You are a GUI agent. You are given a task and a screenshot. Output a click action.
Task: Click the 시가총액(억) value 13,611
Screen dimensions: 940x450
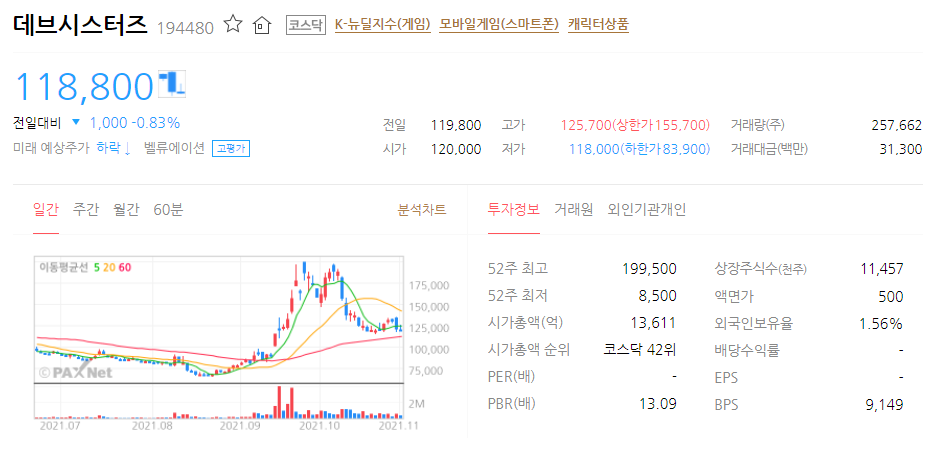click(x=653, y=323)
